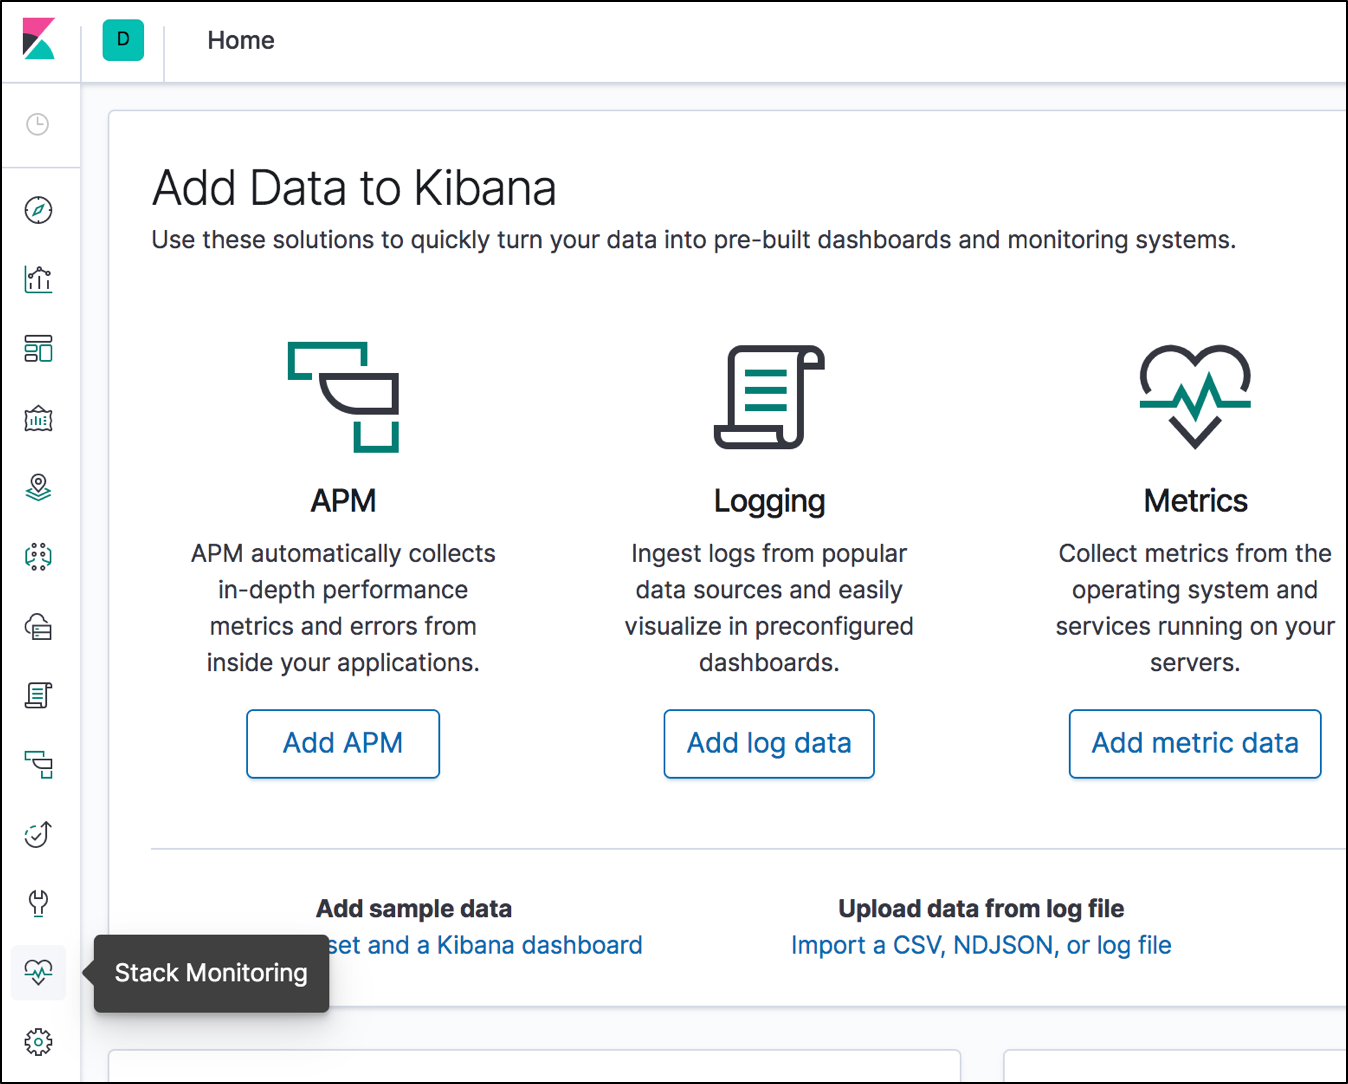The image size is (1348, 1084).
Task: Open Dev Tools with the wrench icon
Action: [x=37, y=903]
